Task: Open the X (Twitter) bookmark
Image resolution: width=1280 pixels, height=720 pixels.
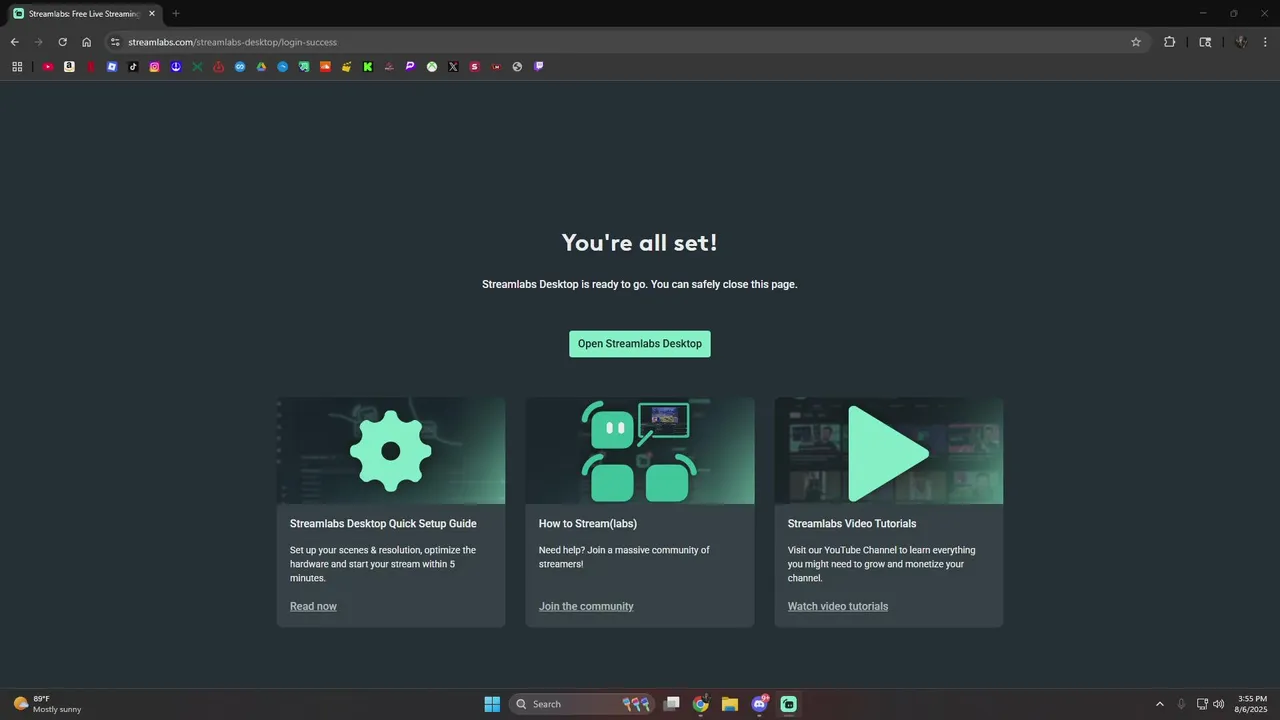Action: [x=453, y=67]
